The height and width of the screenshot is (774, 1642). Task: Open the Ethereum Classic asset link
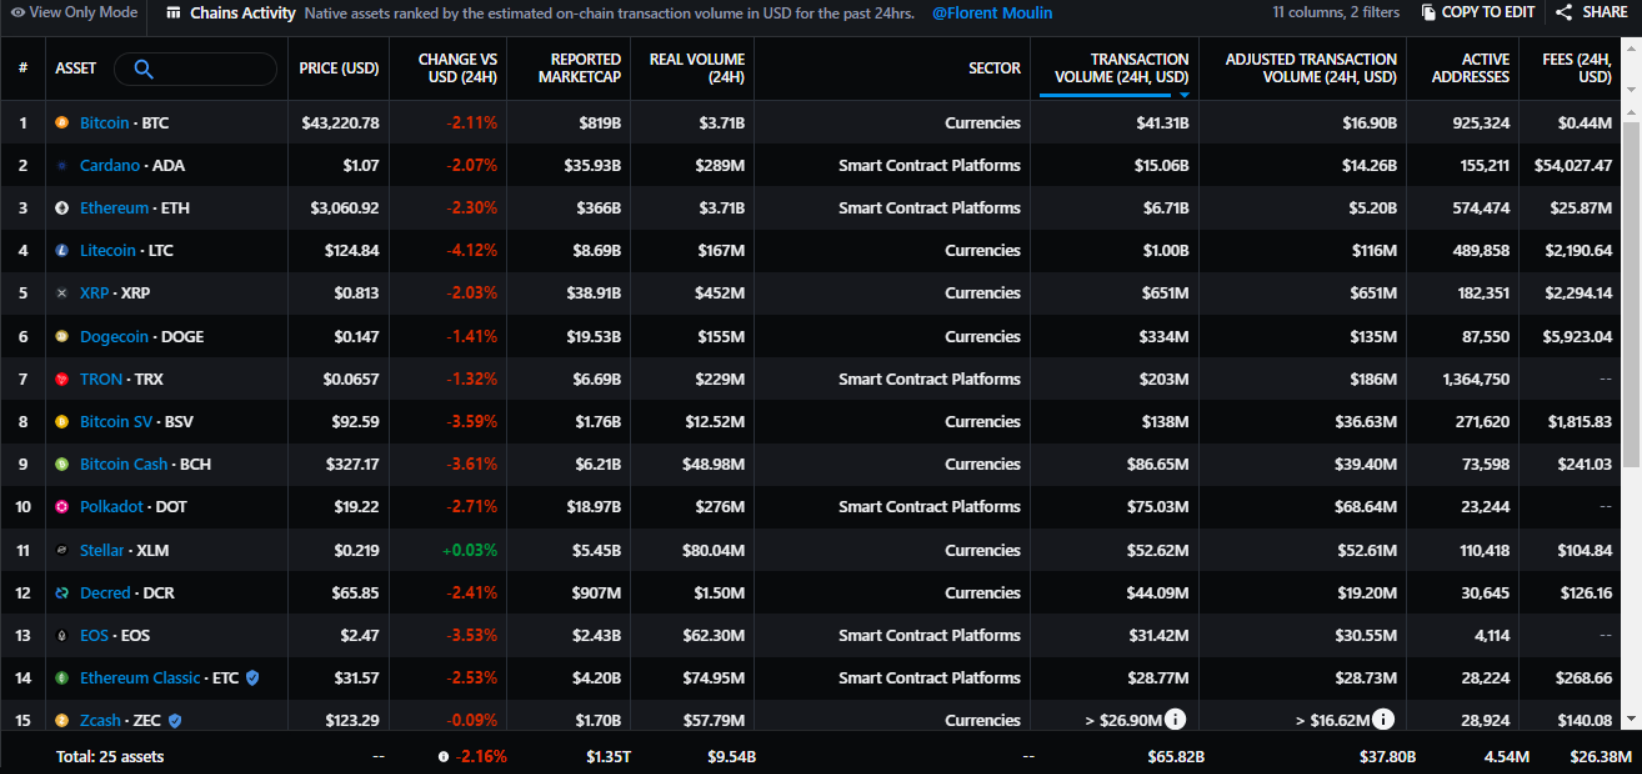tap(140, 678)
